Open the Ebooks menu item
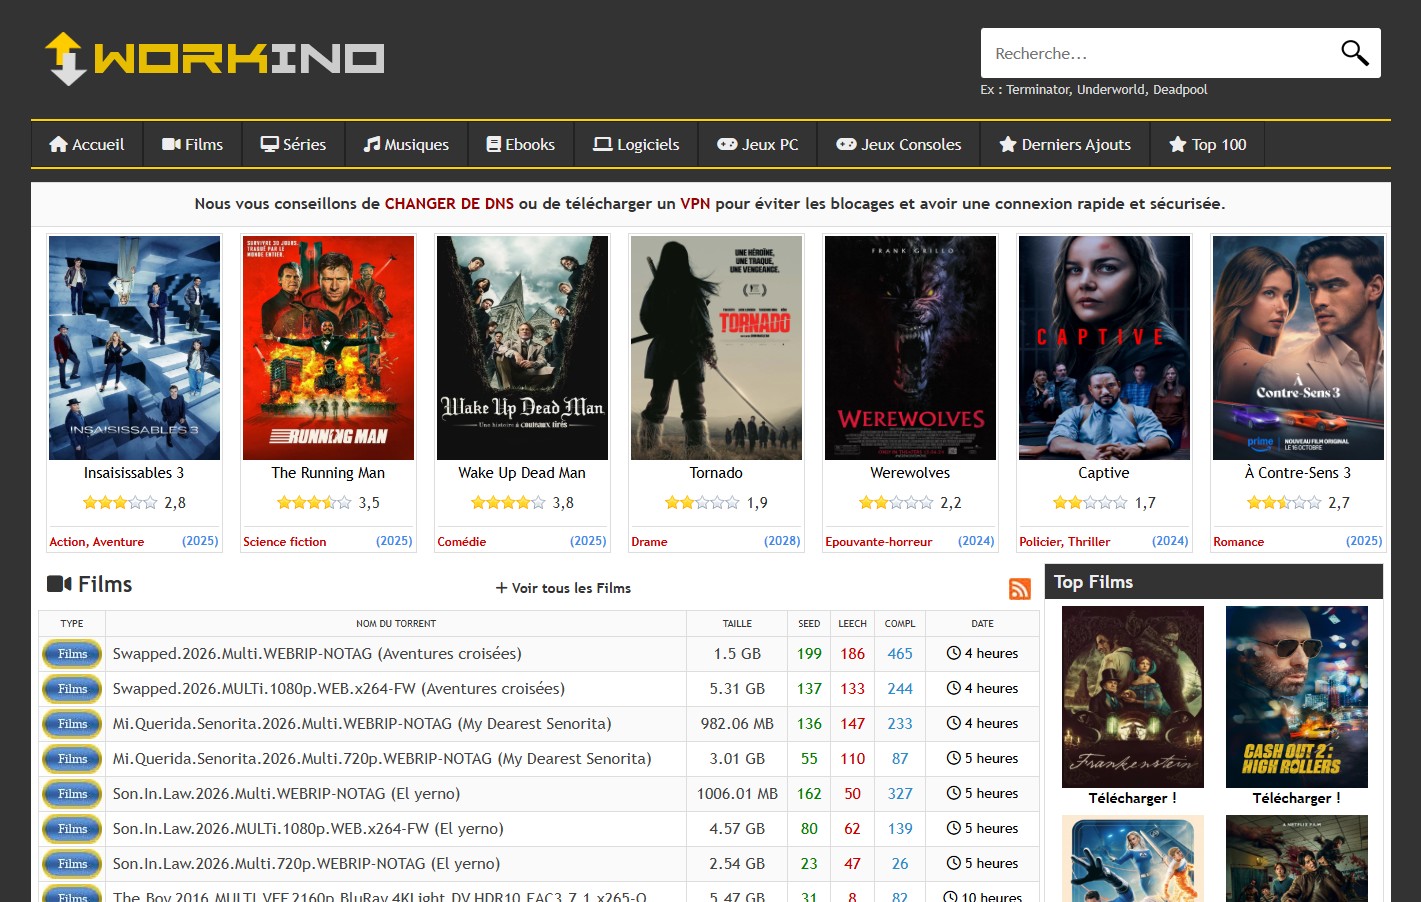 pyautogui.click(x=521, y=144)
